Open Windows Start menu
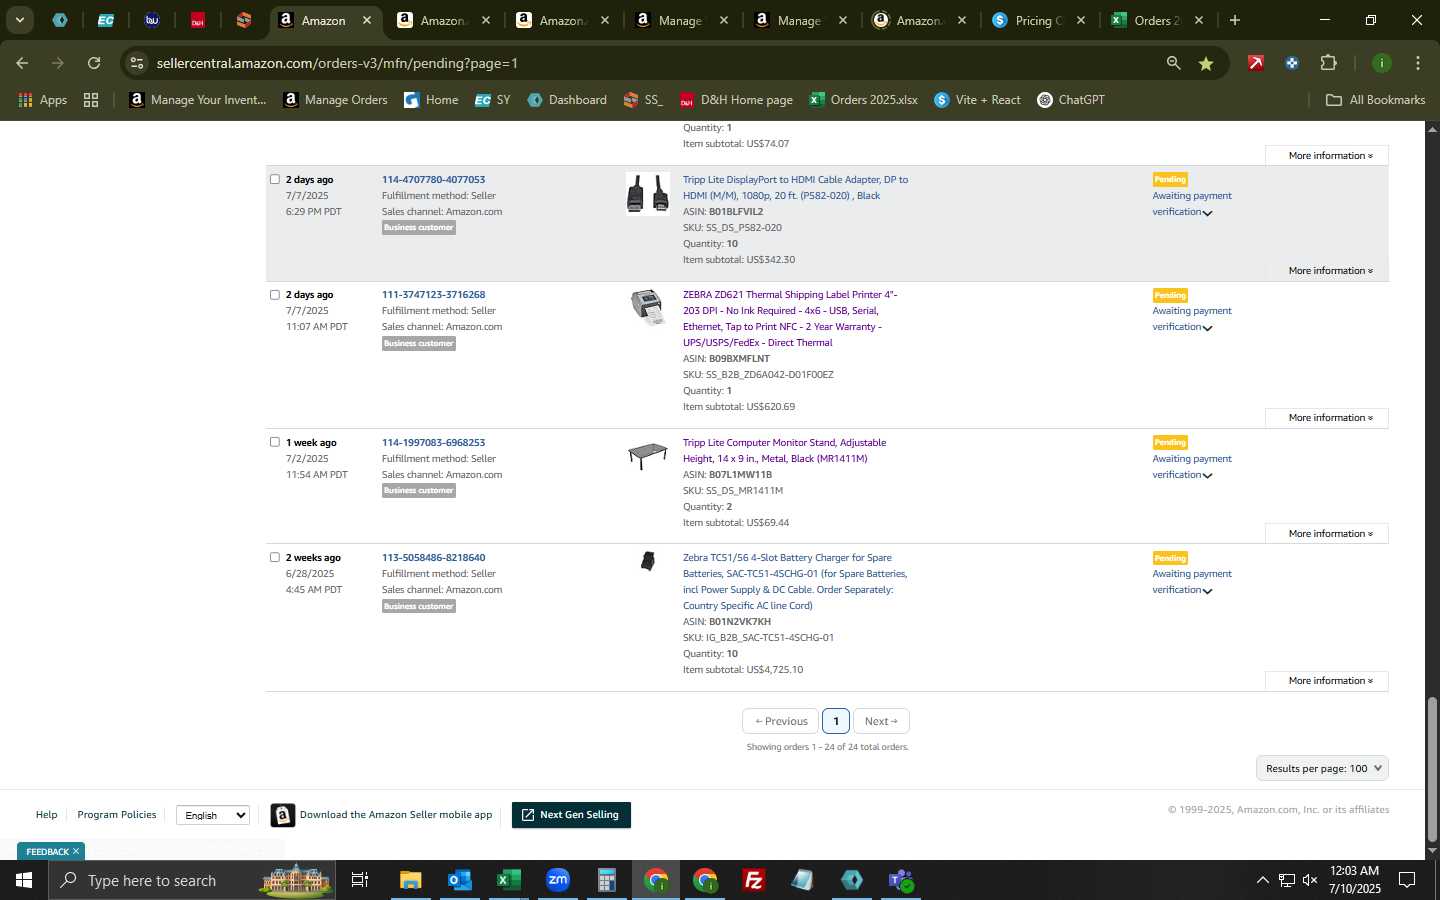 pyautogui.click(x=24, y=880)
